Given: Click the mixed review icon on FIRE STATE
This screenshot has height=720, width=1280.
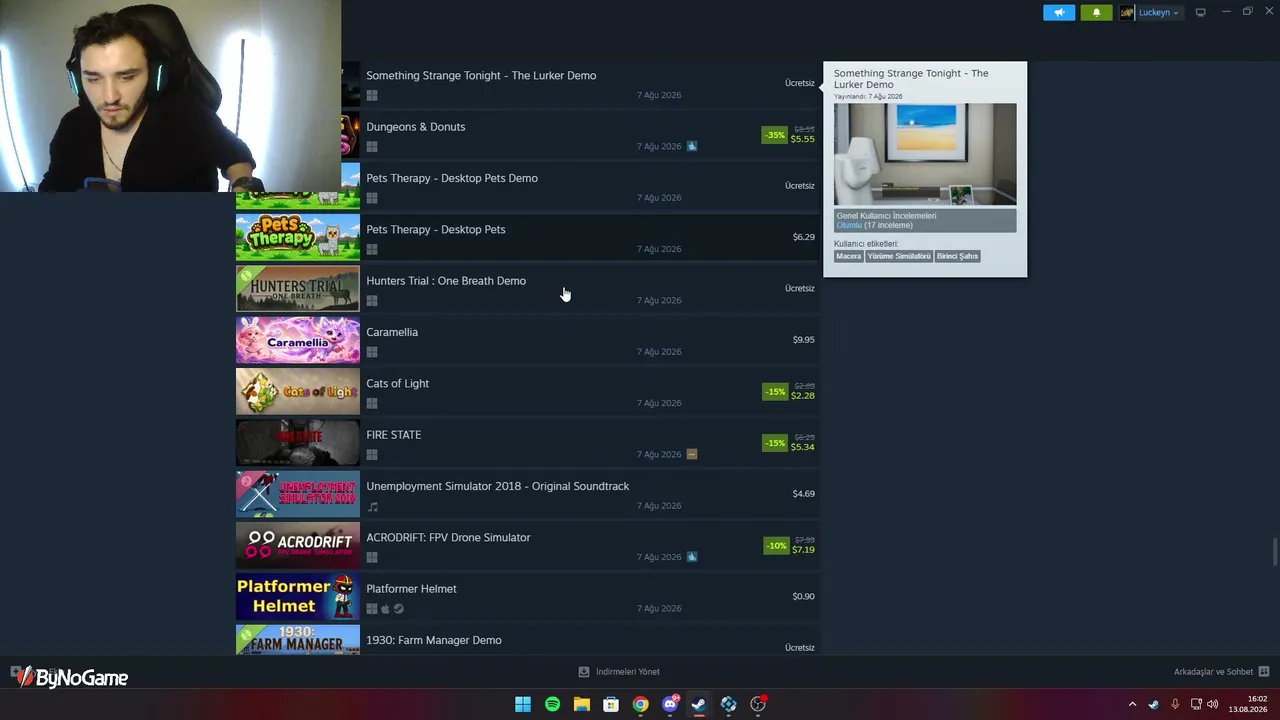Looking at the screenshot, I should [691, 454].
